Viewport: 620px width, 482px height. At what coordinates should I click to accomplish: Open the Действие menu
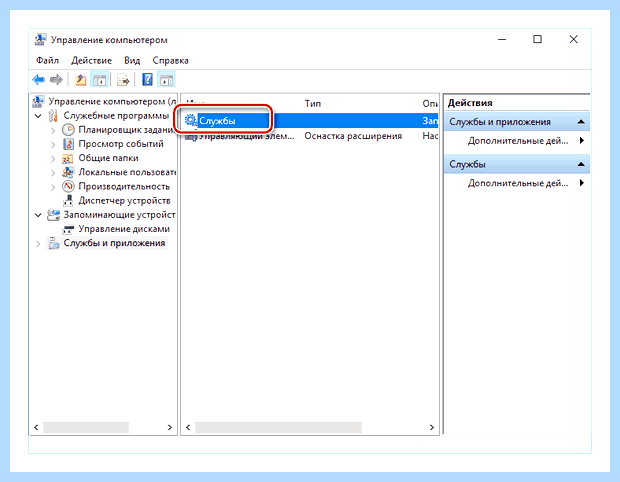(x=91, y=60)
